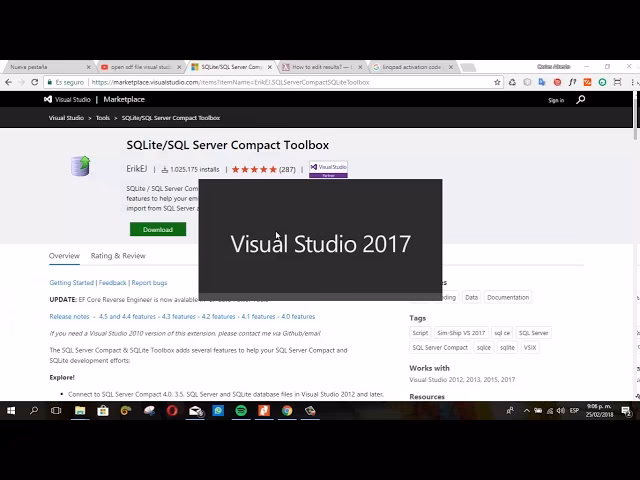The width and height of the screenshot is (640, 480).
Task: Open the Mail app on the taskbar
Action: coord(196,411)
